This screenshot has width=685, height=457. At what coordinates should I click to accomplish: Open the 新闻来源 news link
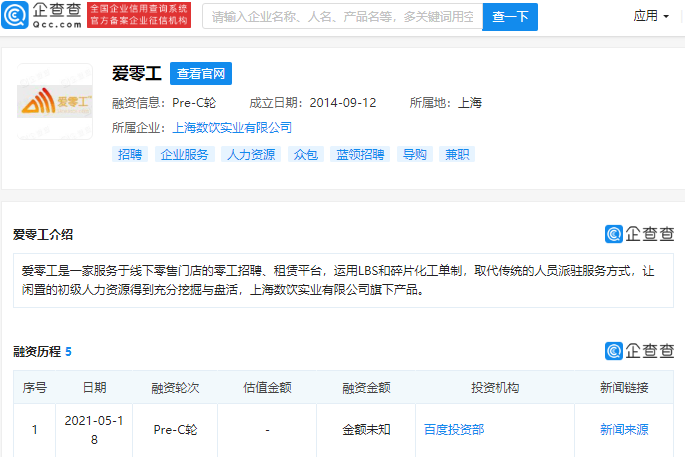point(624,429)
